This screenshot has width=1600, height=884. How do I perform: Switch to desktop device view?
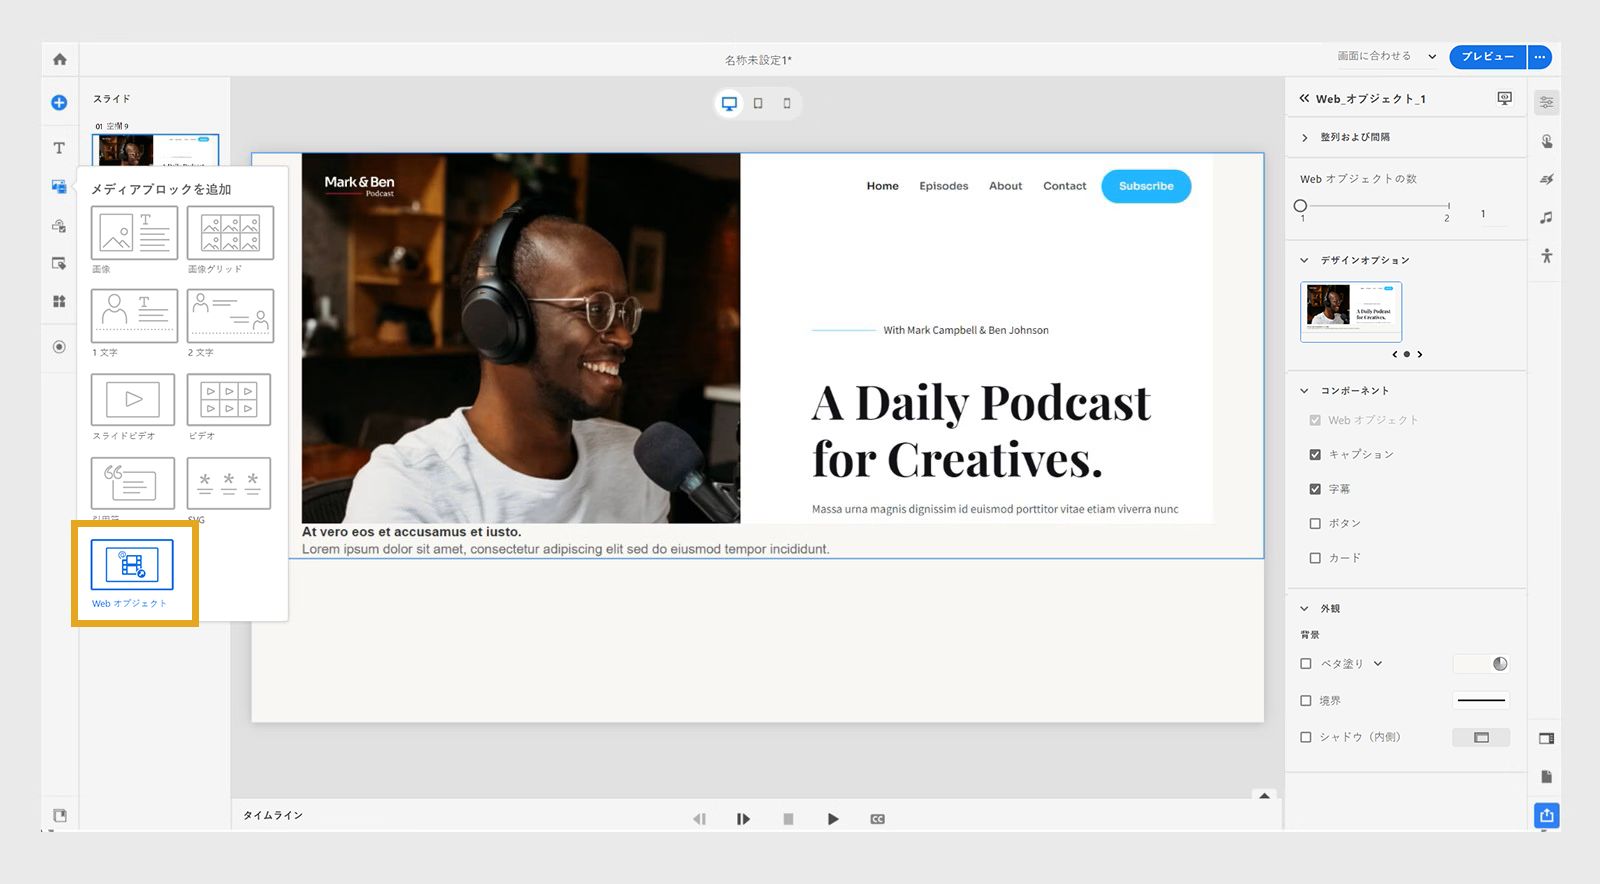[730, 103]
